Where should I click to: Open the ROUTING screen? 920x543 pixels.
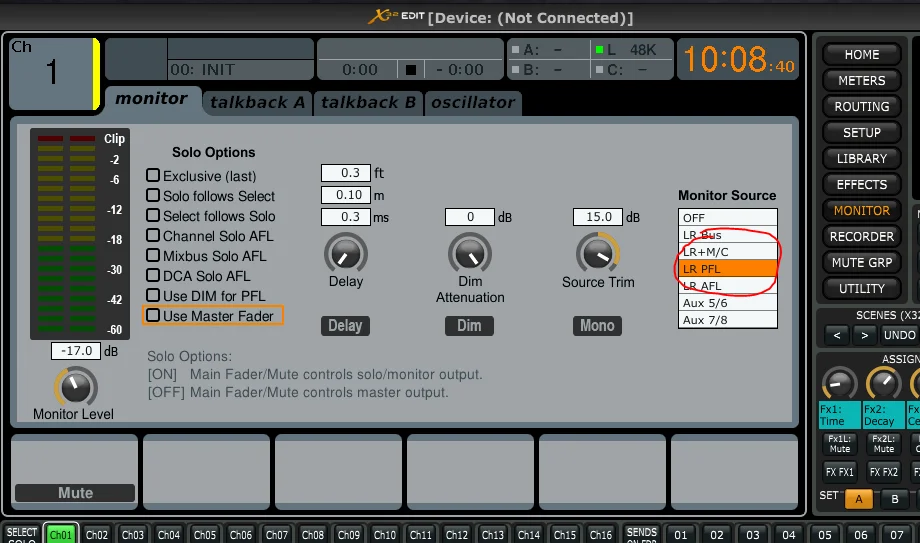coord(861,107)
